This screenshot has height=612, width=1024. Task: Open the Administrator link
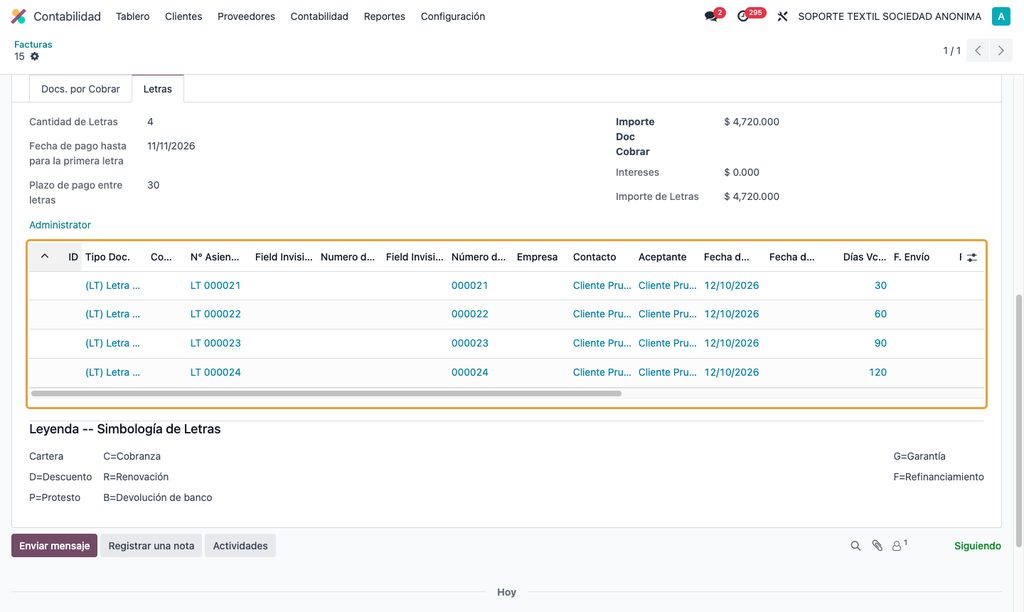[x=60, y=225]
